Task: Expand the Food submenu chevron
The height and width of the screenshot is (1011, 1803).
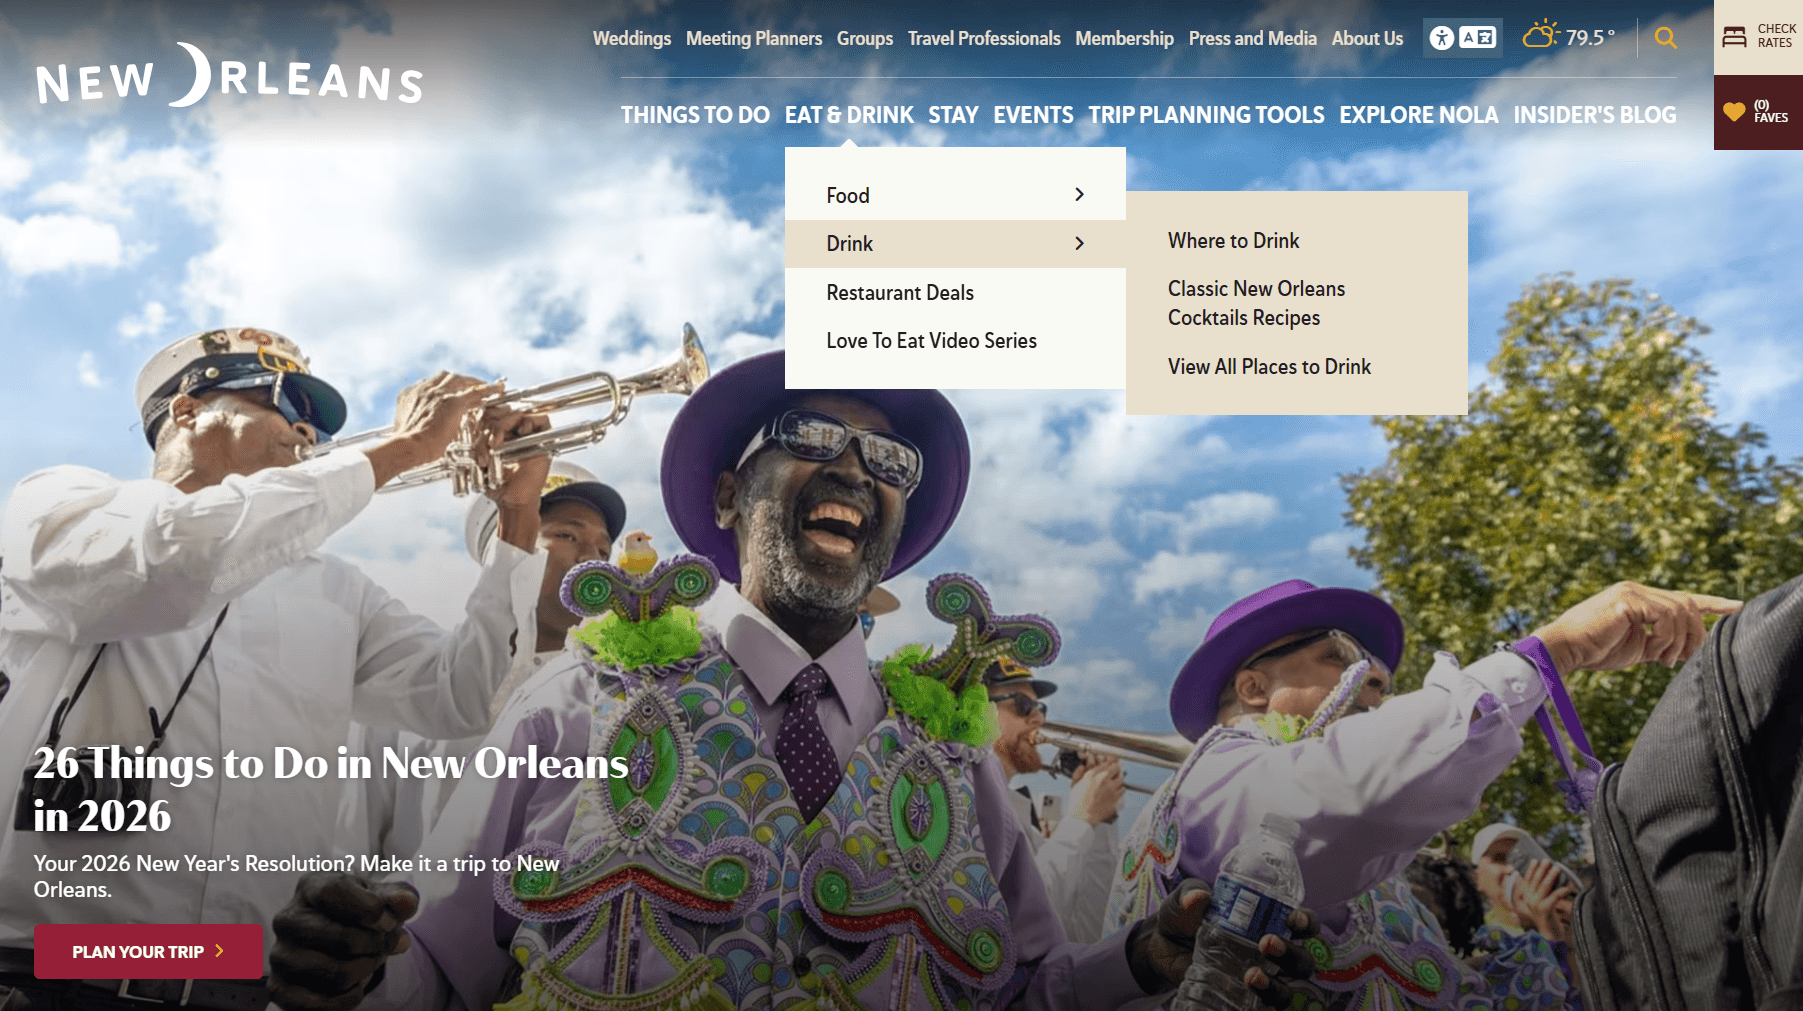Action: [x=1080, y=195]
